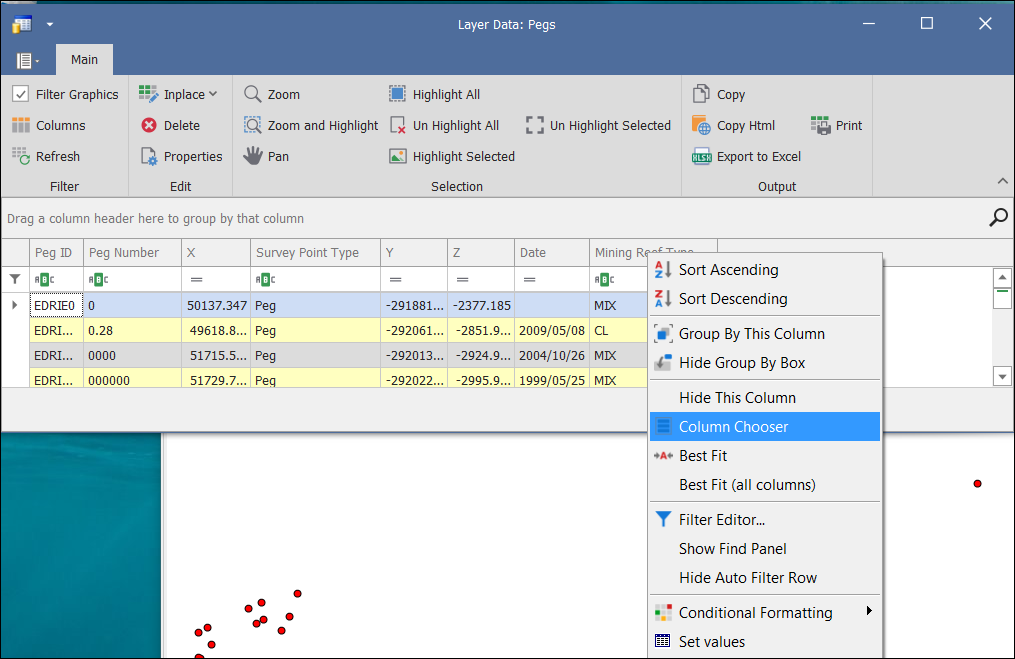Click the Zoom magnifier icon
This screenshot has height=659, width=1015.
[x=253, y=94]
